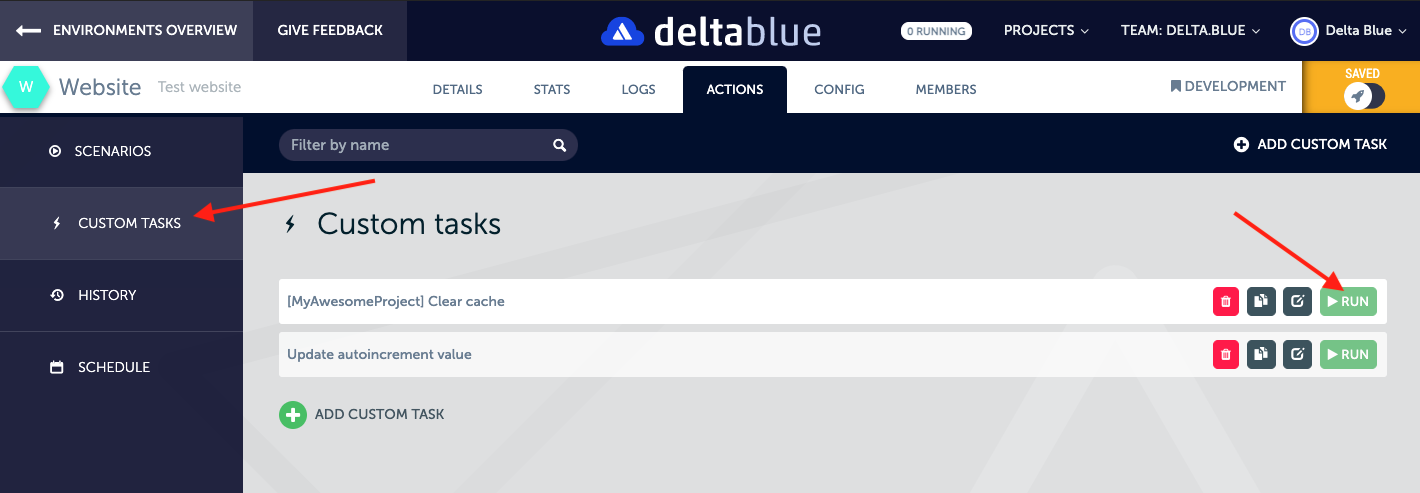The height and width of the screenshot is (493, 1420).
Task: Click the hexagon W Website icon
Action: point(26,87)
